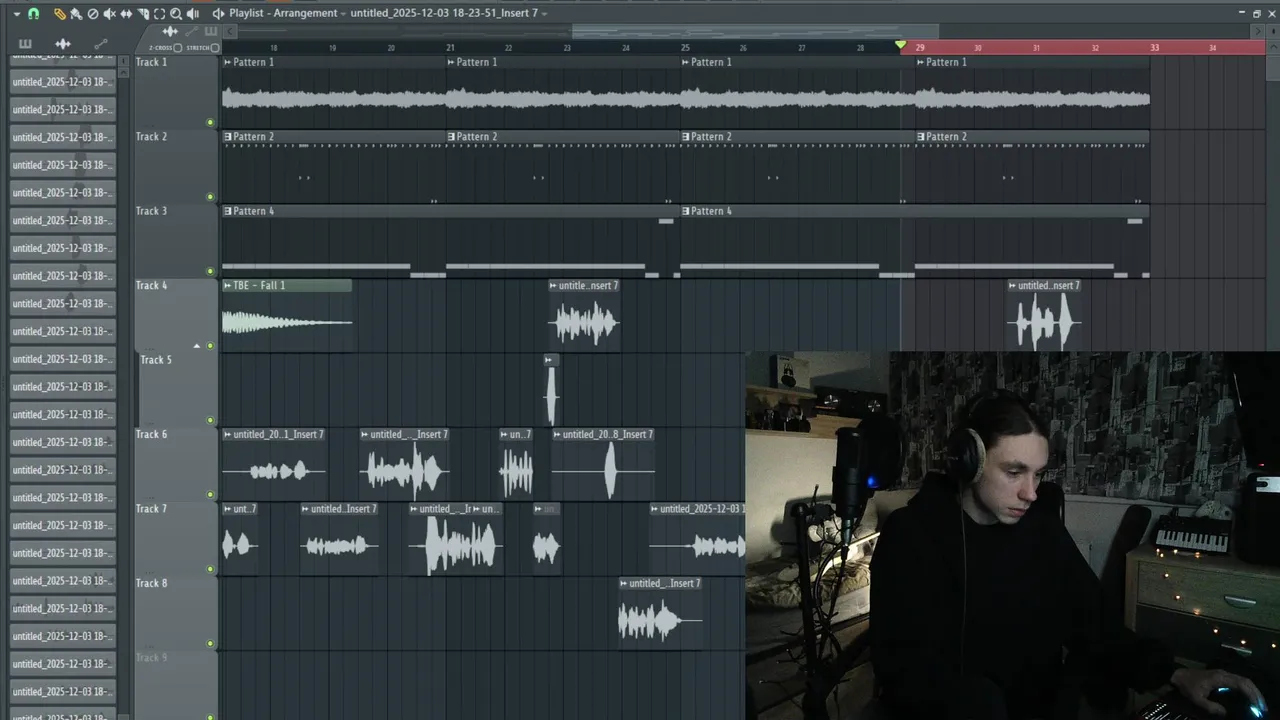Viewport: 1280px width, 720px height.
Task: Toggle the magnet snap icon
Action: click(33, 14)
